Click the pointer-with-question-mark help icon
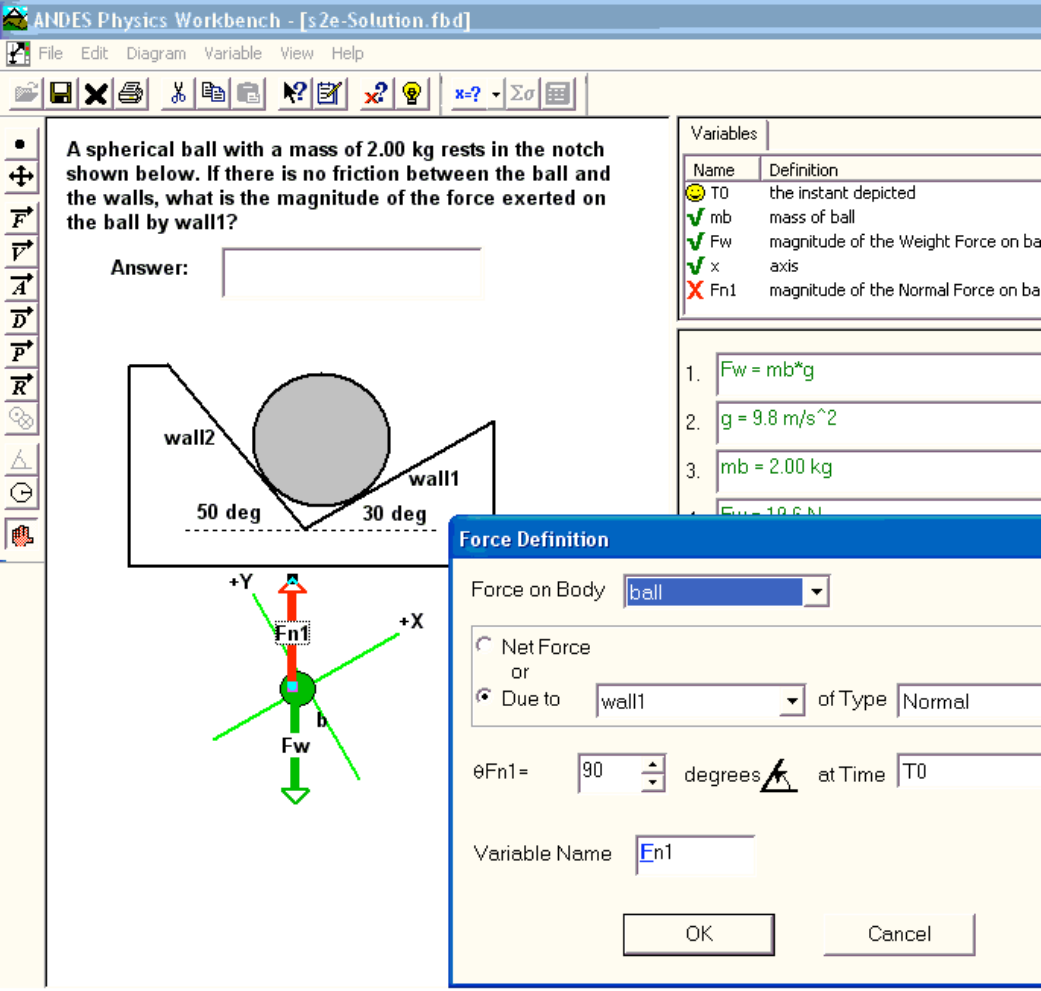Screen dimensions: 1041x991 click(294, 93)
